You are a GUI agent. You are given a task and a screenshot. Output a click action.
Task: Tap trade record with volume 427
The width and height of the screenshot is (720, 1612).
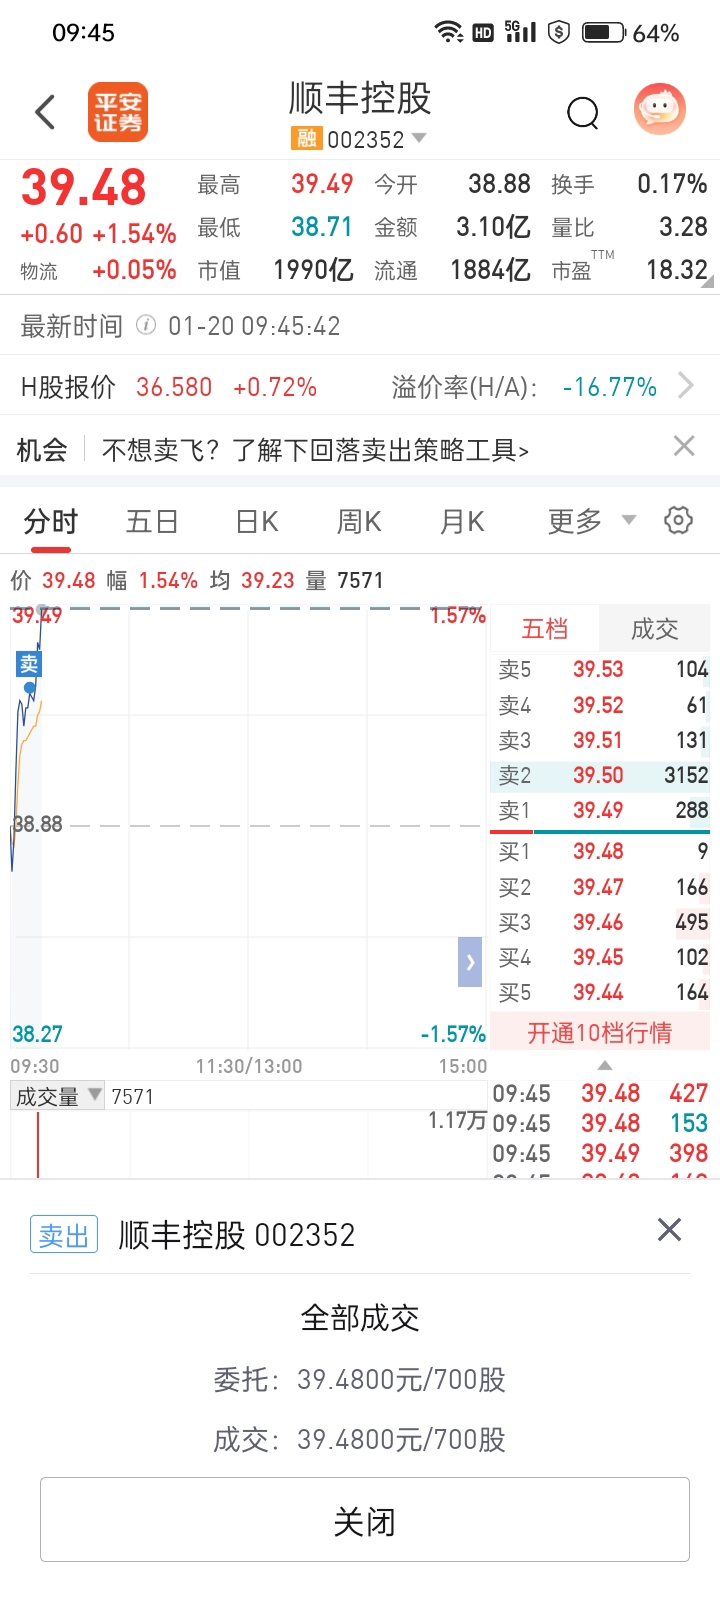600,1093
